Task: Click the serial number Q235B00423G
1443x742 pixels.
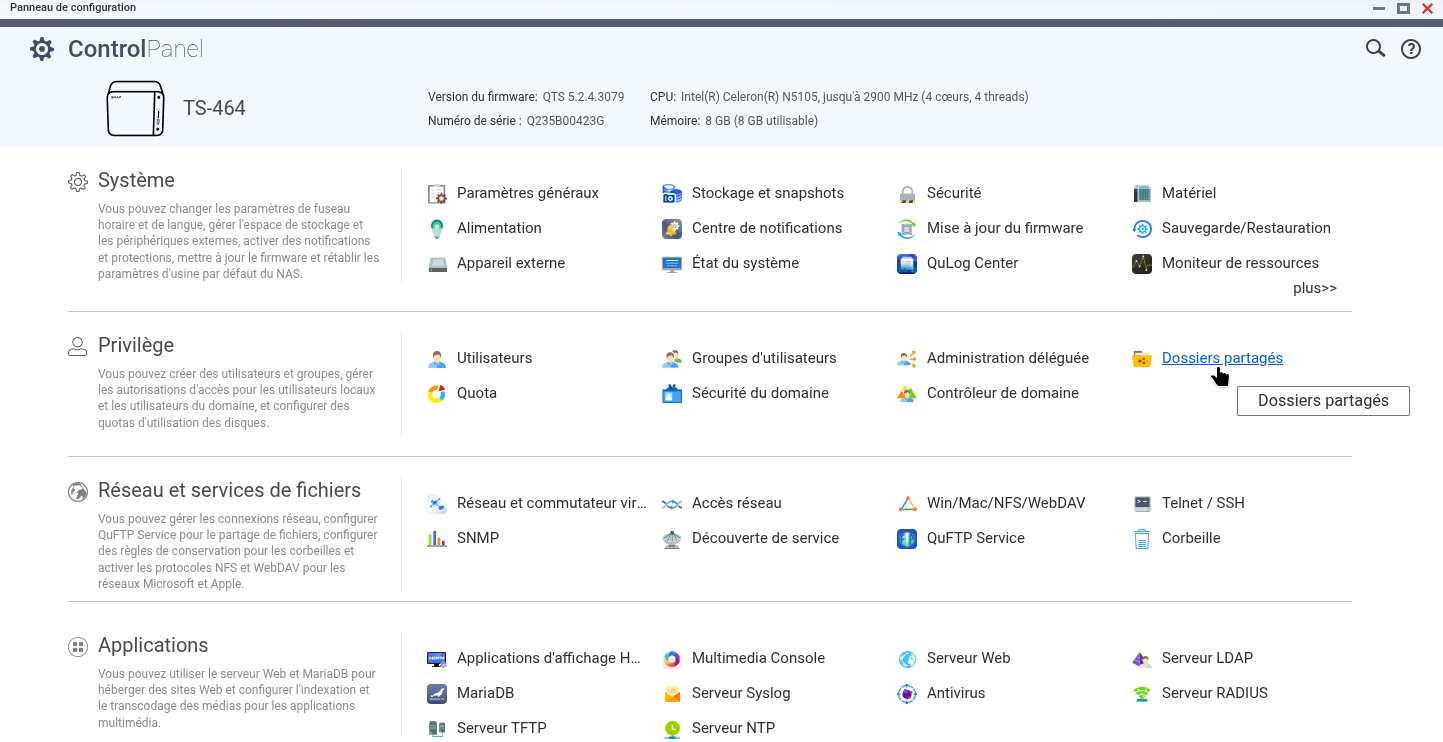Action: 565,121
